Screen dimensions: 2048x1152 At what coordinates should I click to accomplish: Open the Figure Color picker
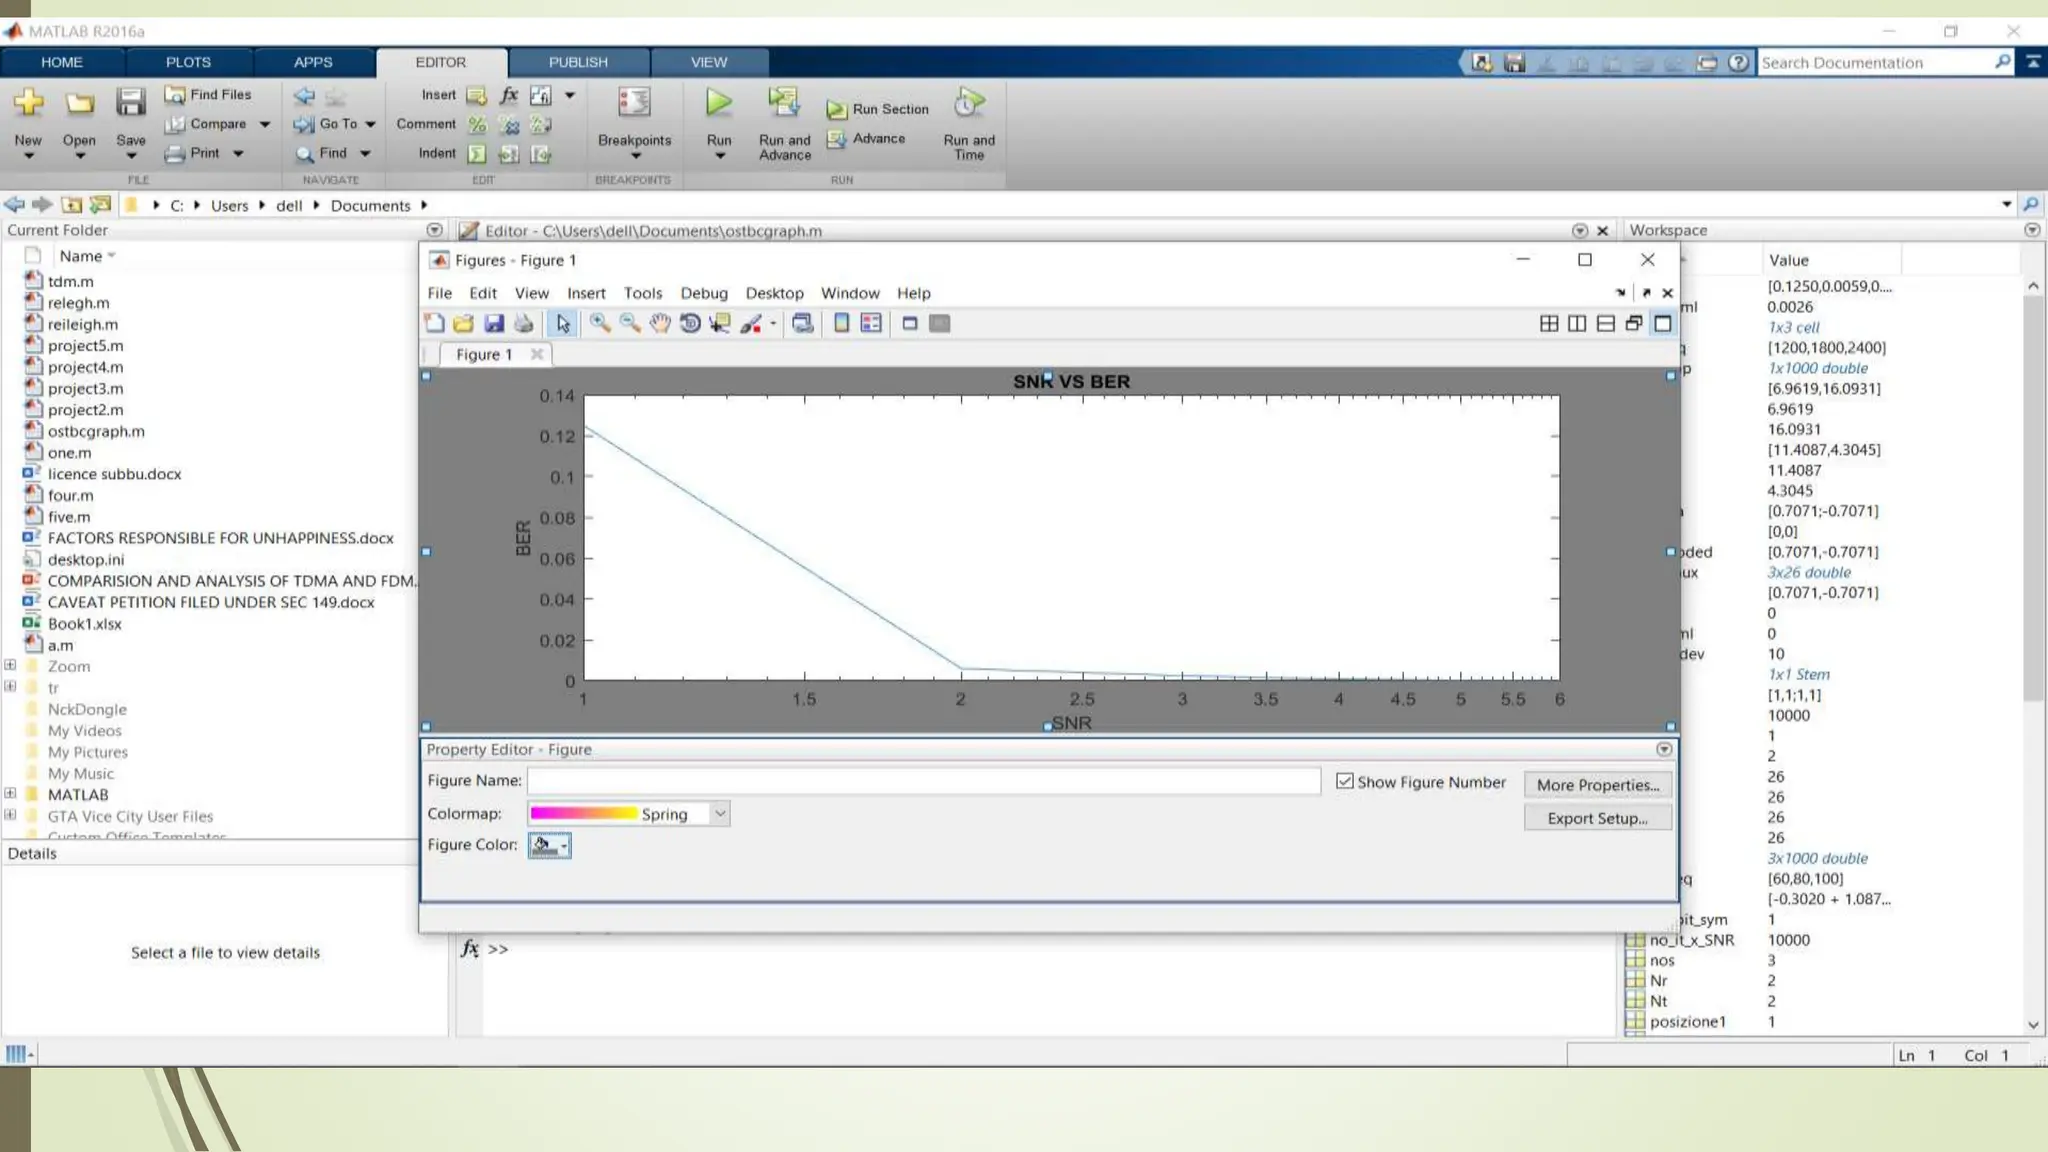(549, 846)
